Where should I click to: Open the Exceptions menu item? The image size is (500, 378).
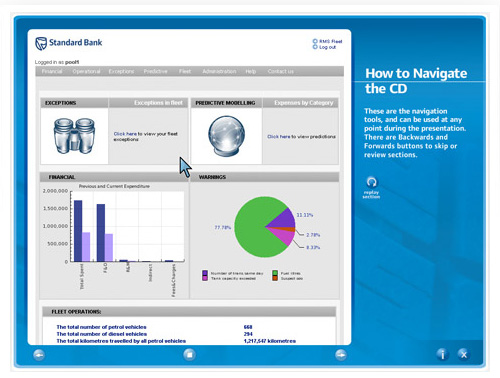121,71
